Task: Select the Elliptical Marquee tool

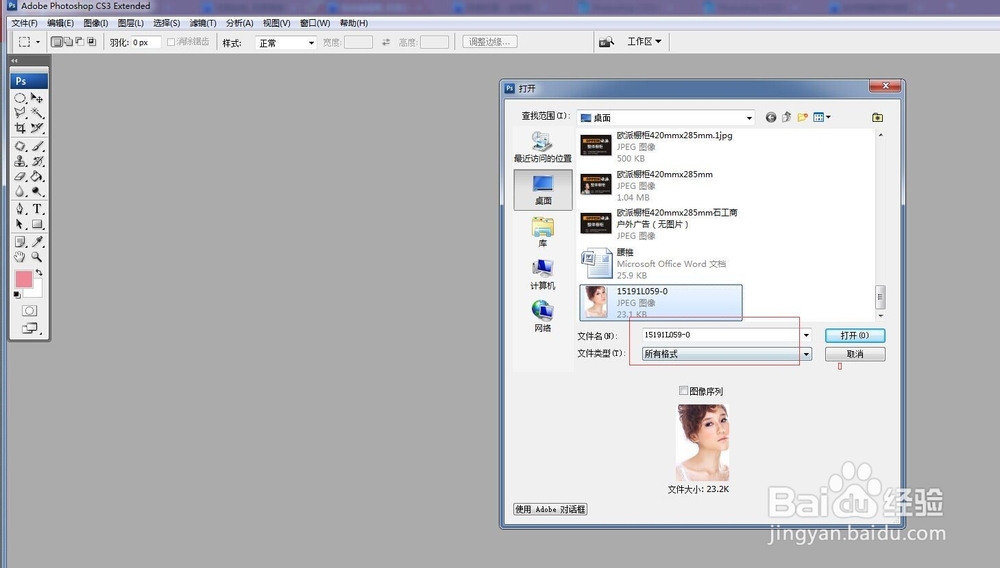Action: click(20, 98)
